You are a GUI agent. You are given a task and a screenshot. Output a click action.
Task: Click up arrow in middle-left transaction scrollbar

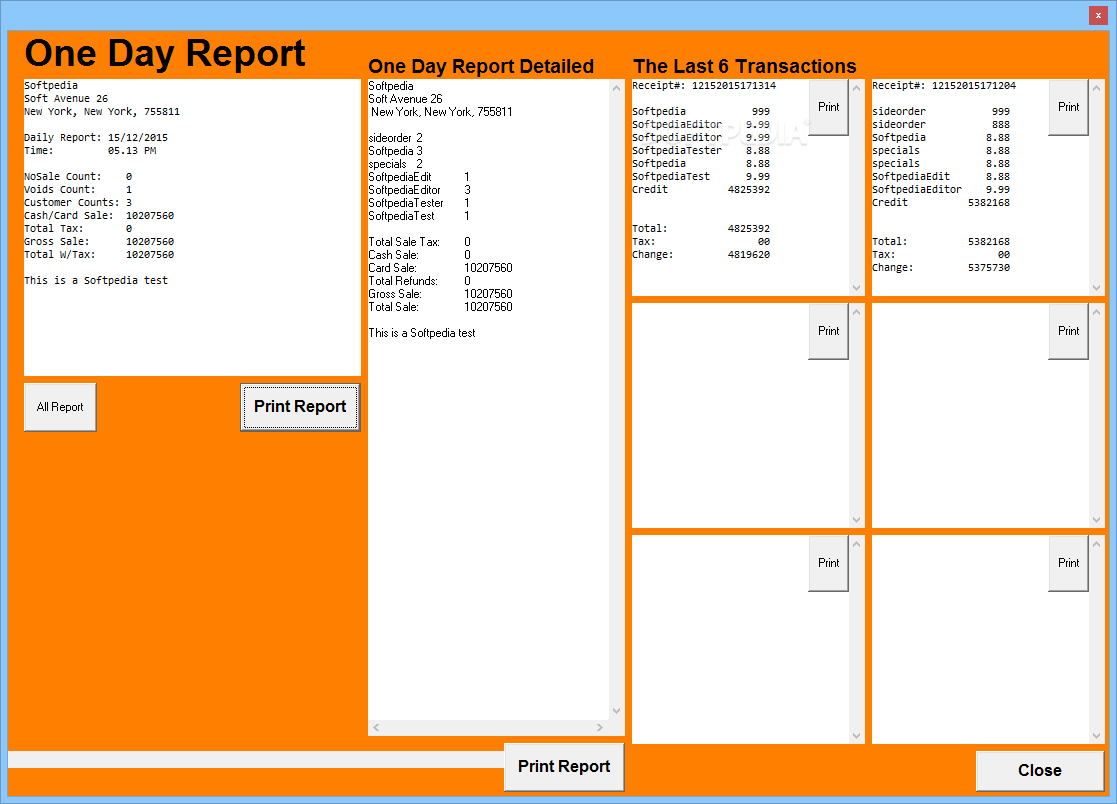(x=856, y=312)
